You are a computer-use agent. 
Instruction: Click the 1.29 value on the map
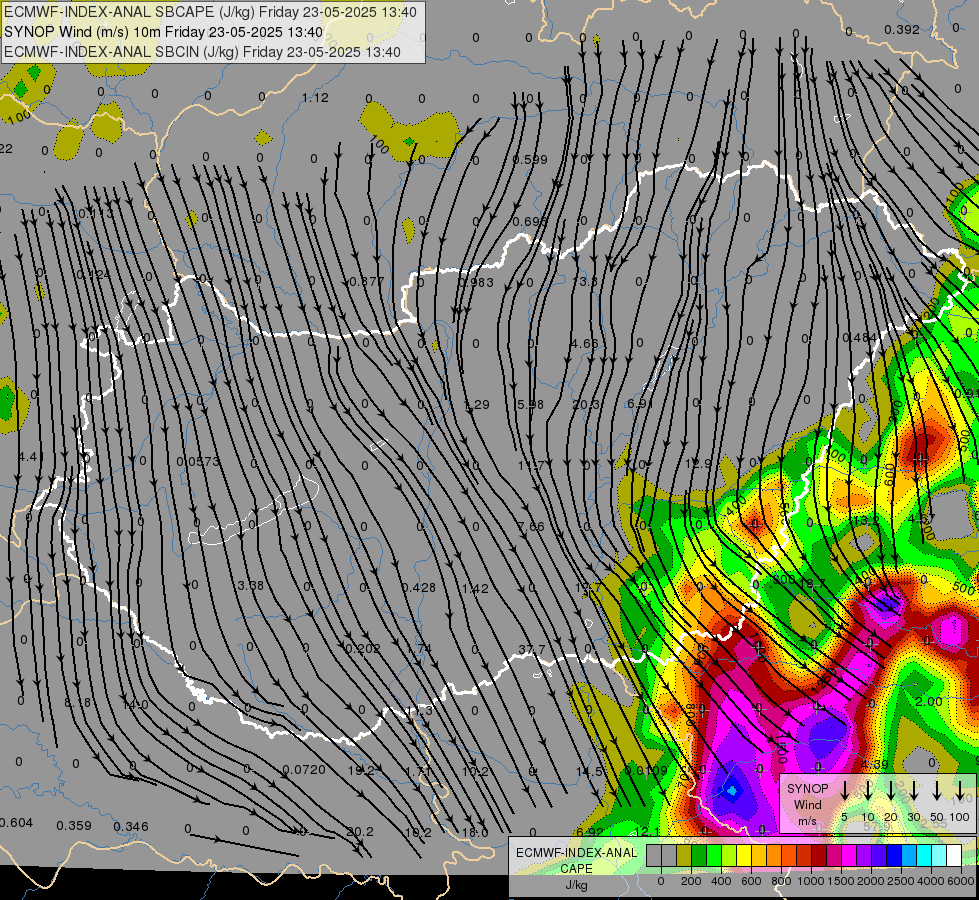pyautogui.click(x=476, y=405)
